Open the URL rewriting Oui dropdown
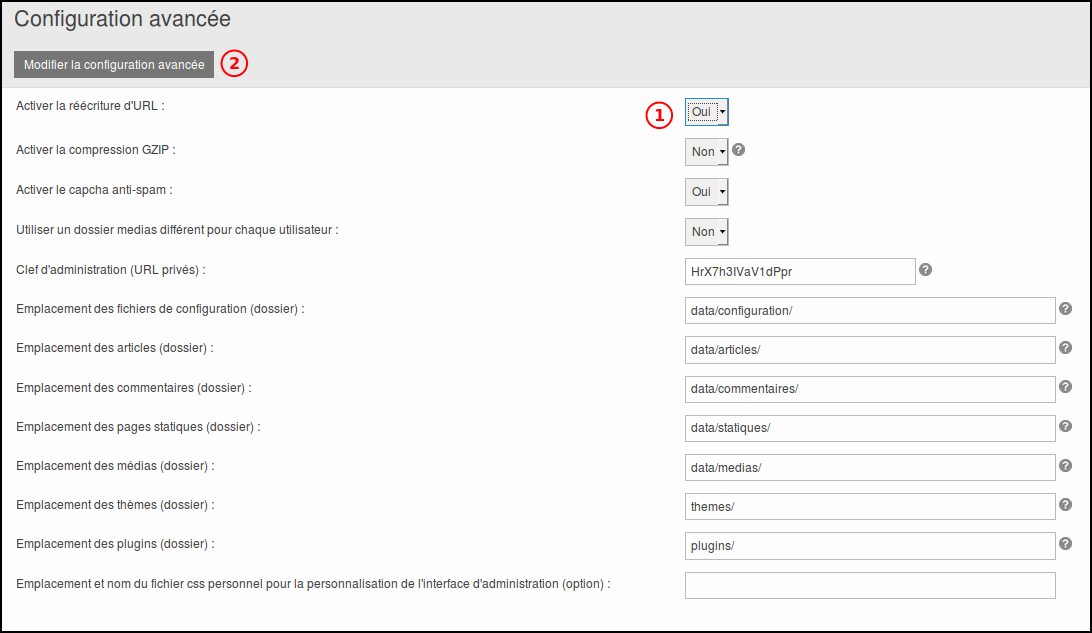Image resolution: width=1092 pixels, height=633 pixels. [x=707, y=112]
